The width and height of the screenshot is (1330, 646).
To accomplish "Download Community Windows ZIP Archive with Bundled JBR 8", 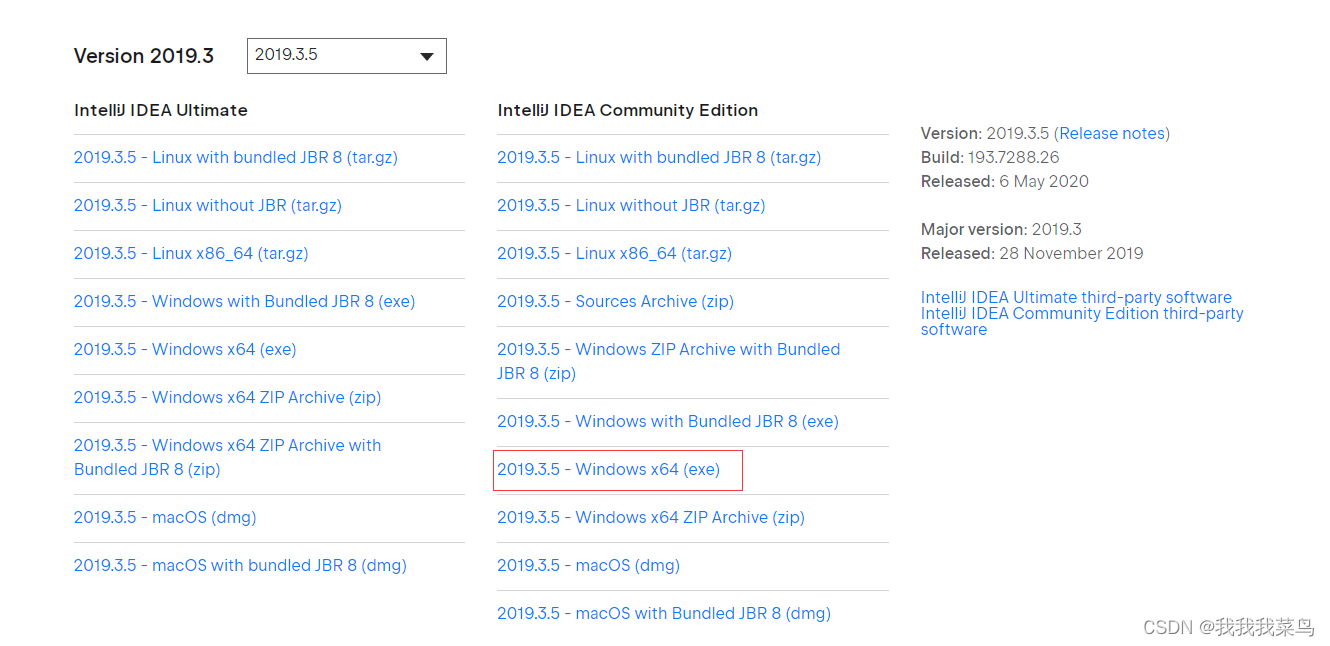I will 668,361.
